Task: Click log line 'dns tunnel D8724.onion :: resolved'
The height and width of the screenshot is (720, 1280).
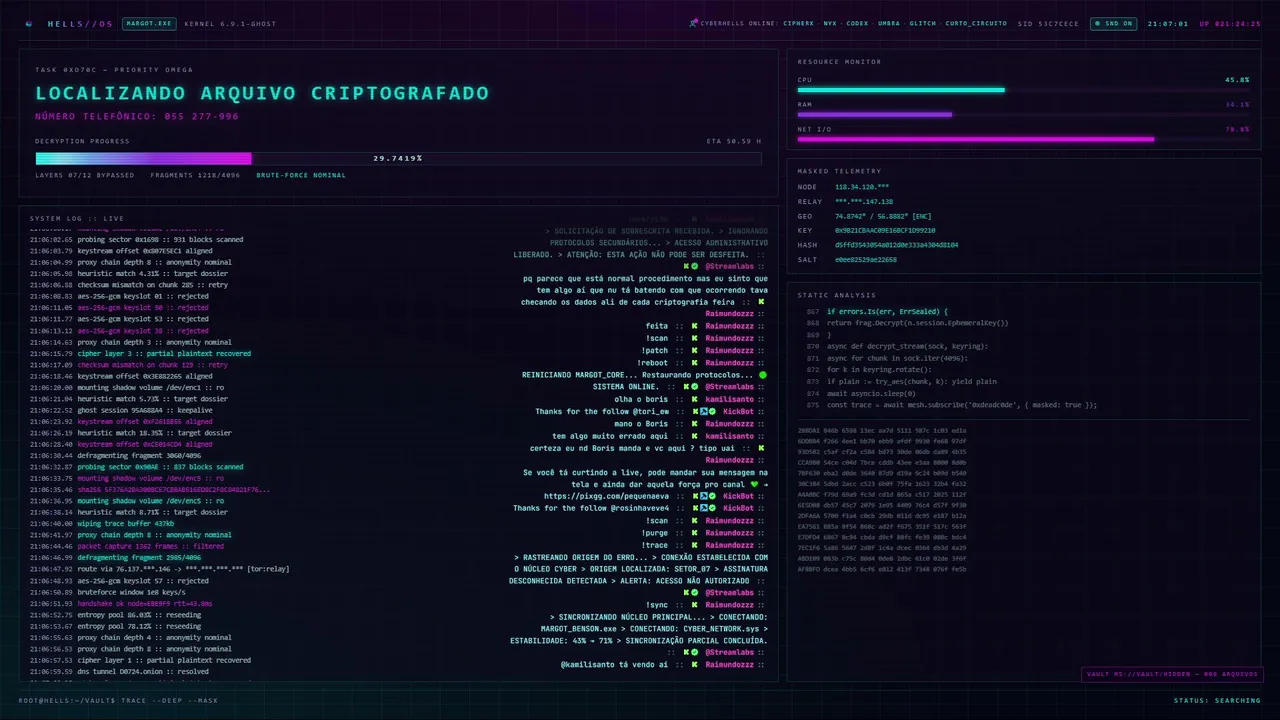Action: coord(143,671)
